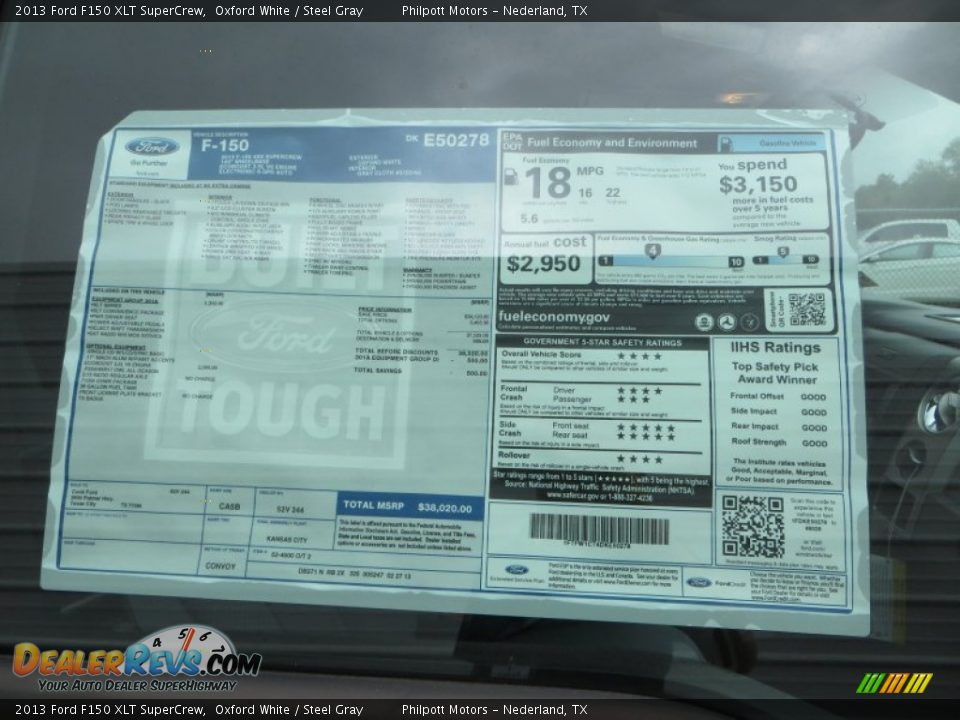Click the leftmost circular EPA badge icon
This screenshot has height=720, width=960.
(706, 321)
